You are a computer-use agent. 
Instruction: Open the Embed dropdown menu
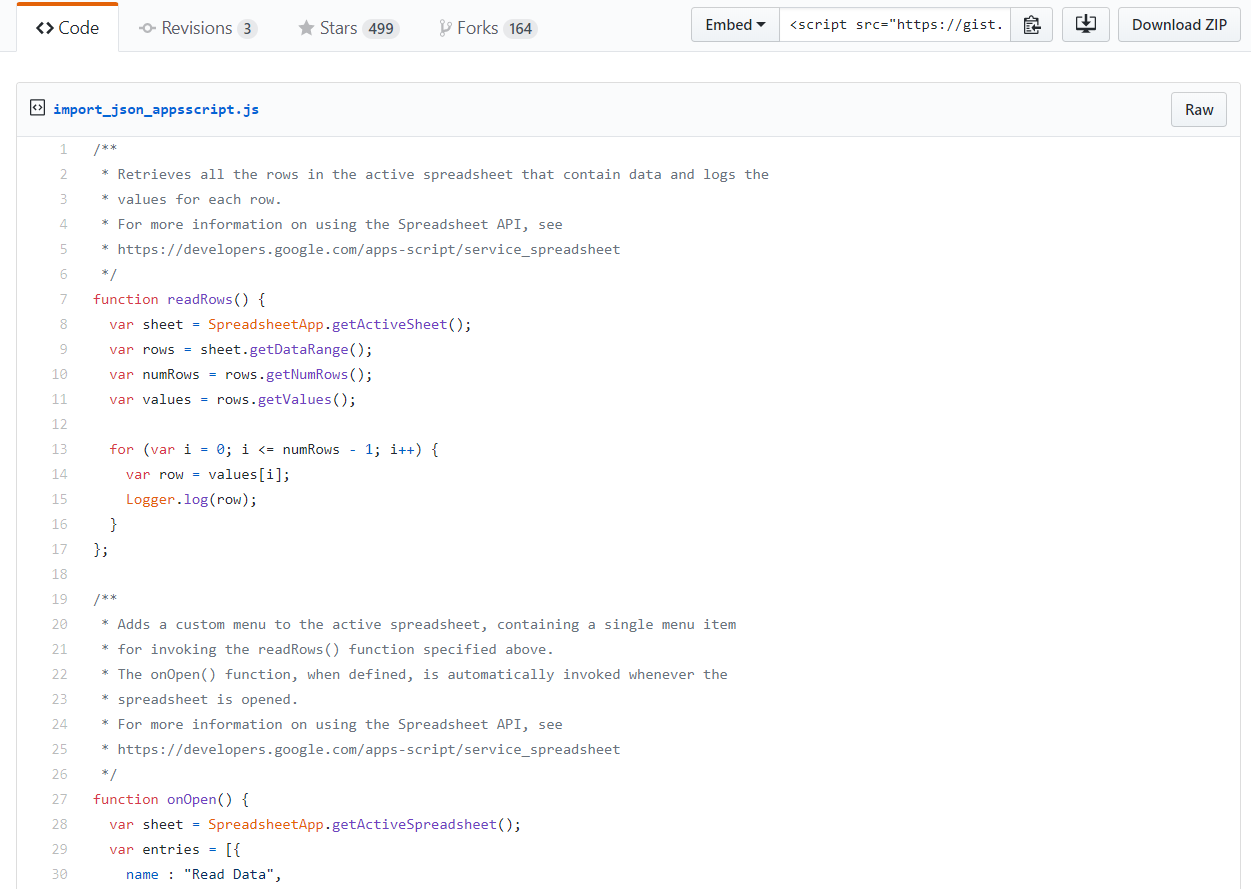[735, 25]
